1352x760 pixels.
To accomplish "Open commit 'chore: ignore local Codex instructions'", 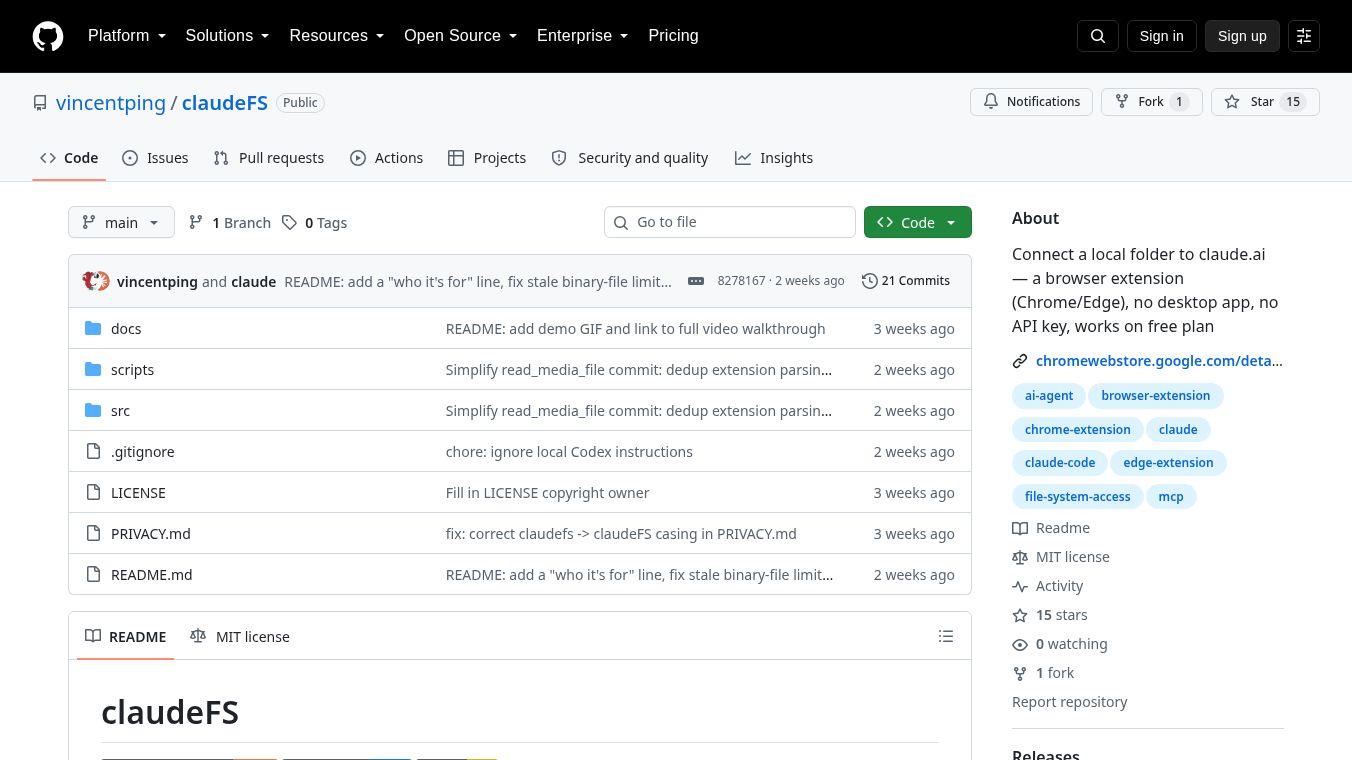I will coord(569,452).
